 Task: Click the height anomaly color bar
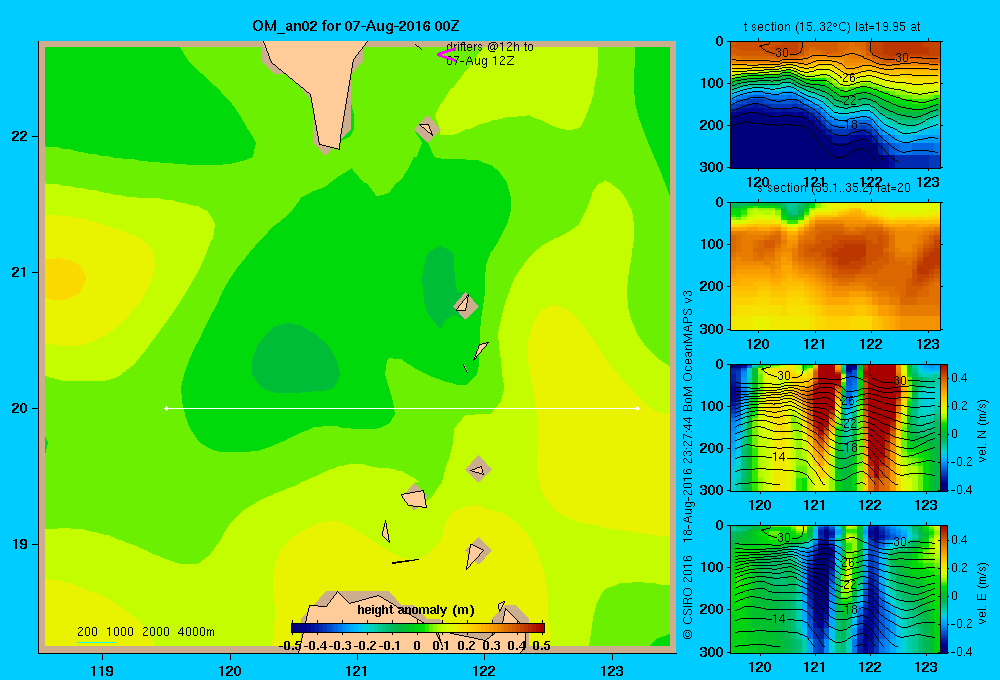(418, 628)
